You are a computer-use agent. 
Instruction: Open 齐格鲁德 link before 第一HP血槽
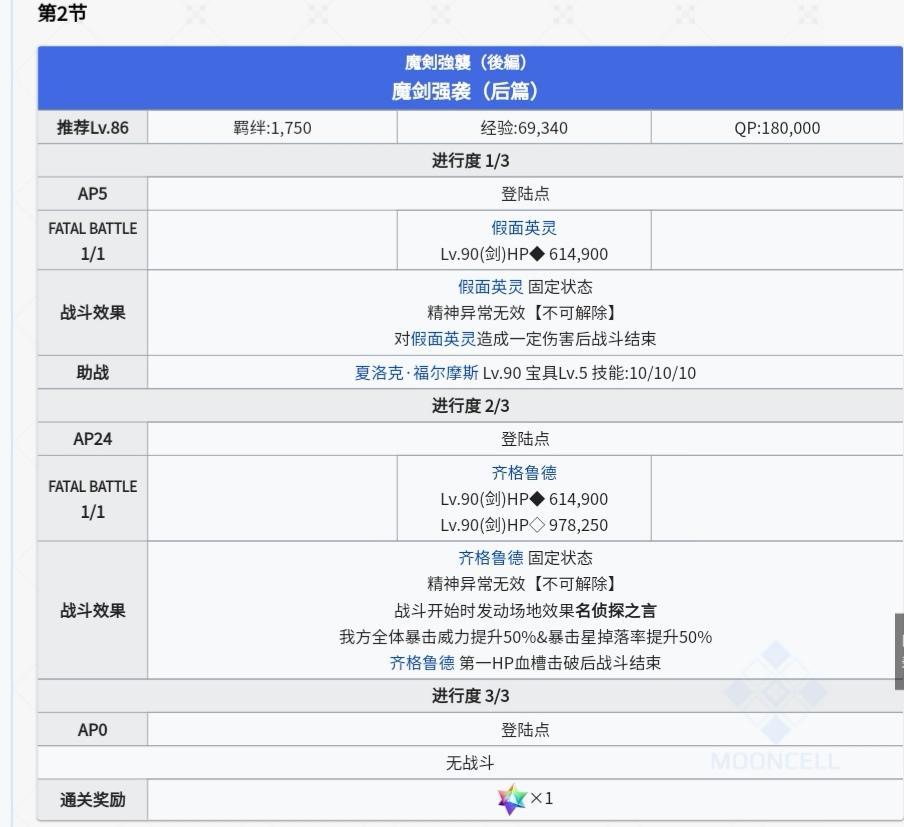(x=422, y=663)
